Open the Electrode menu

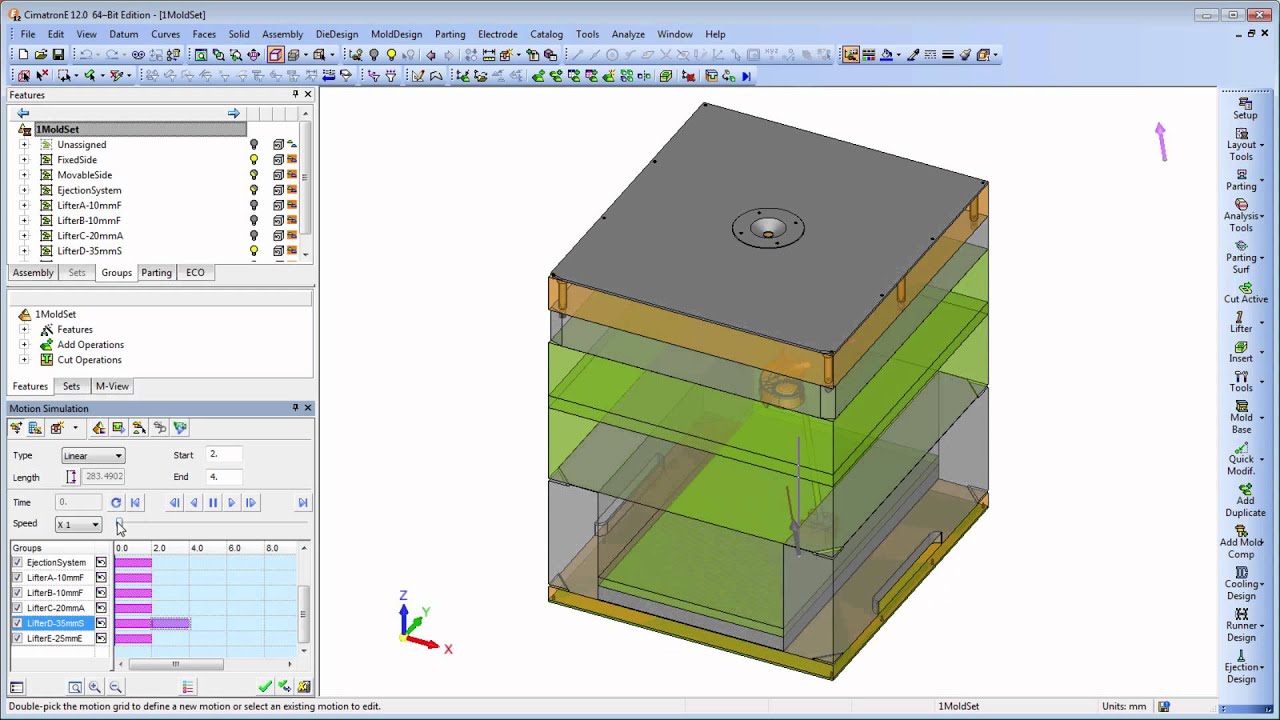(497, 34)
